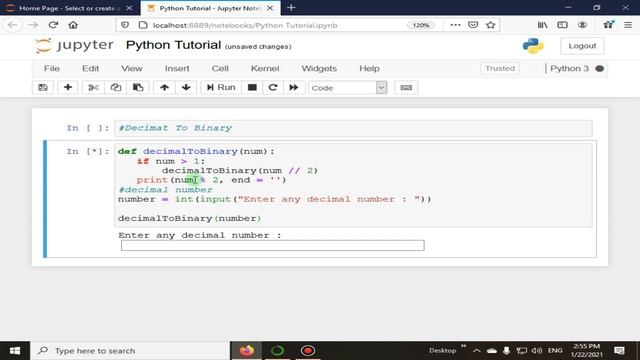
Task: Open the Insert menu
Action: [x=177, y=69]
